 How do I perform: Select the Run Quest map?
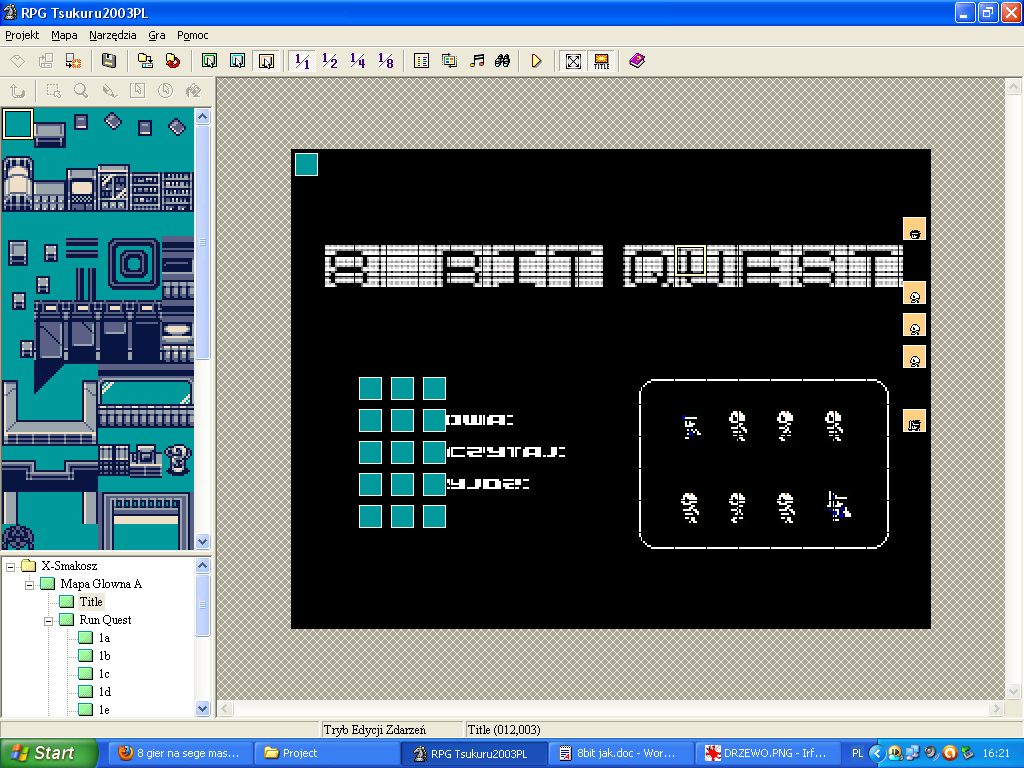[105, 620]
